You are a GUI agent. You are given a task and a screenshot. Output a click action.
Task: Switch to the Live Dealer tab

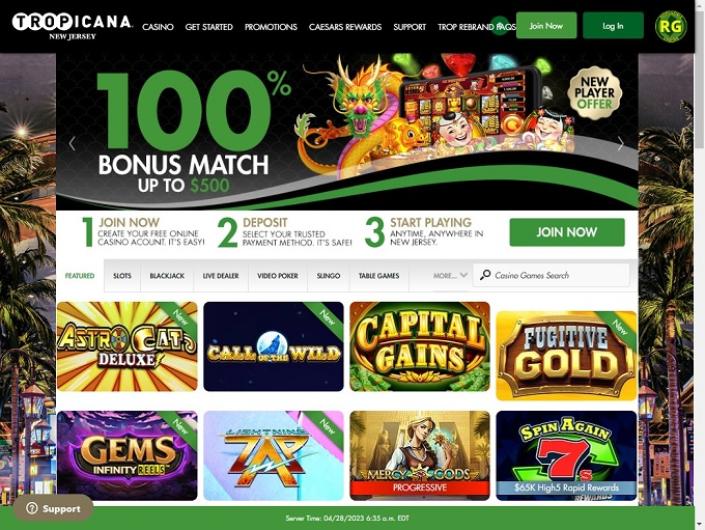click(221, 276)
